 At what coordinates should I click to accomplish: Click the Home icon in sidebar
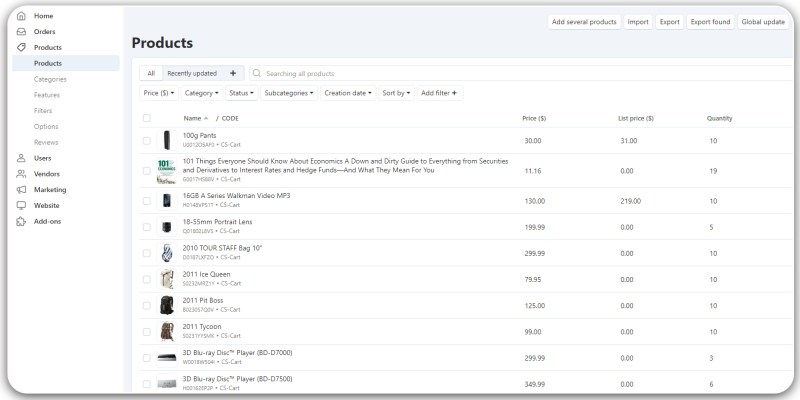(22, 16)
